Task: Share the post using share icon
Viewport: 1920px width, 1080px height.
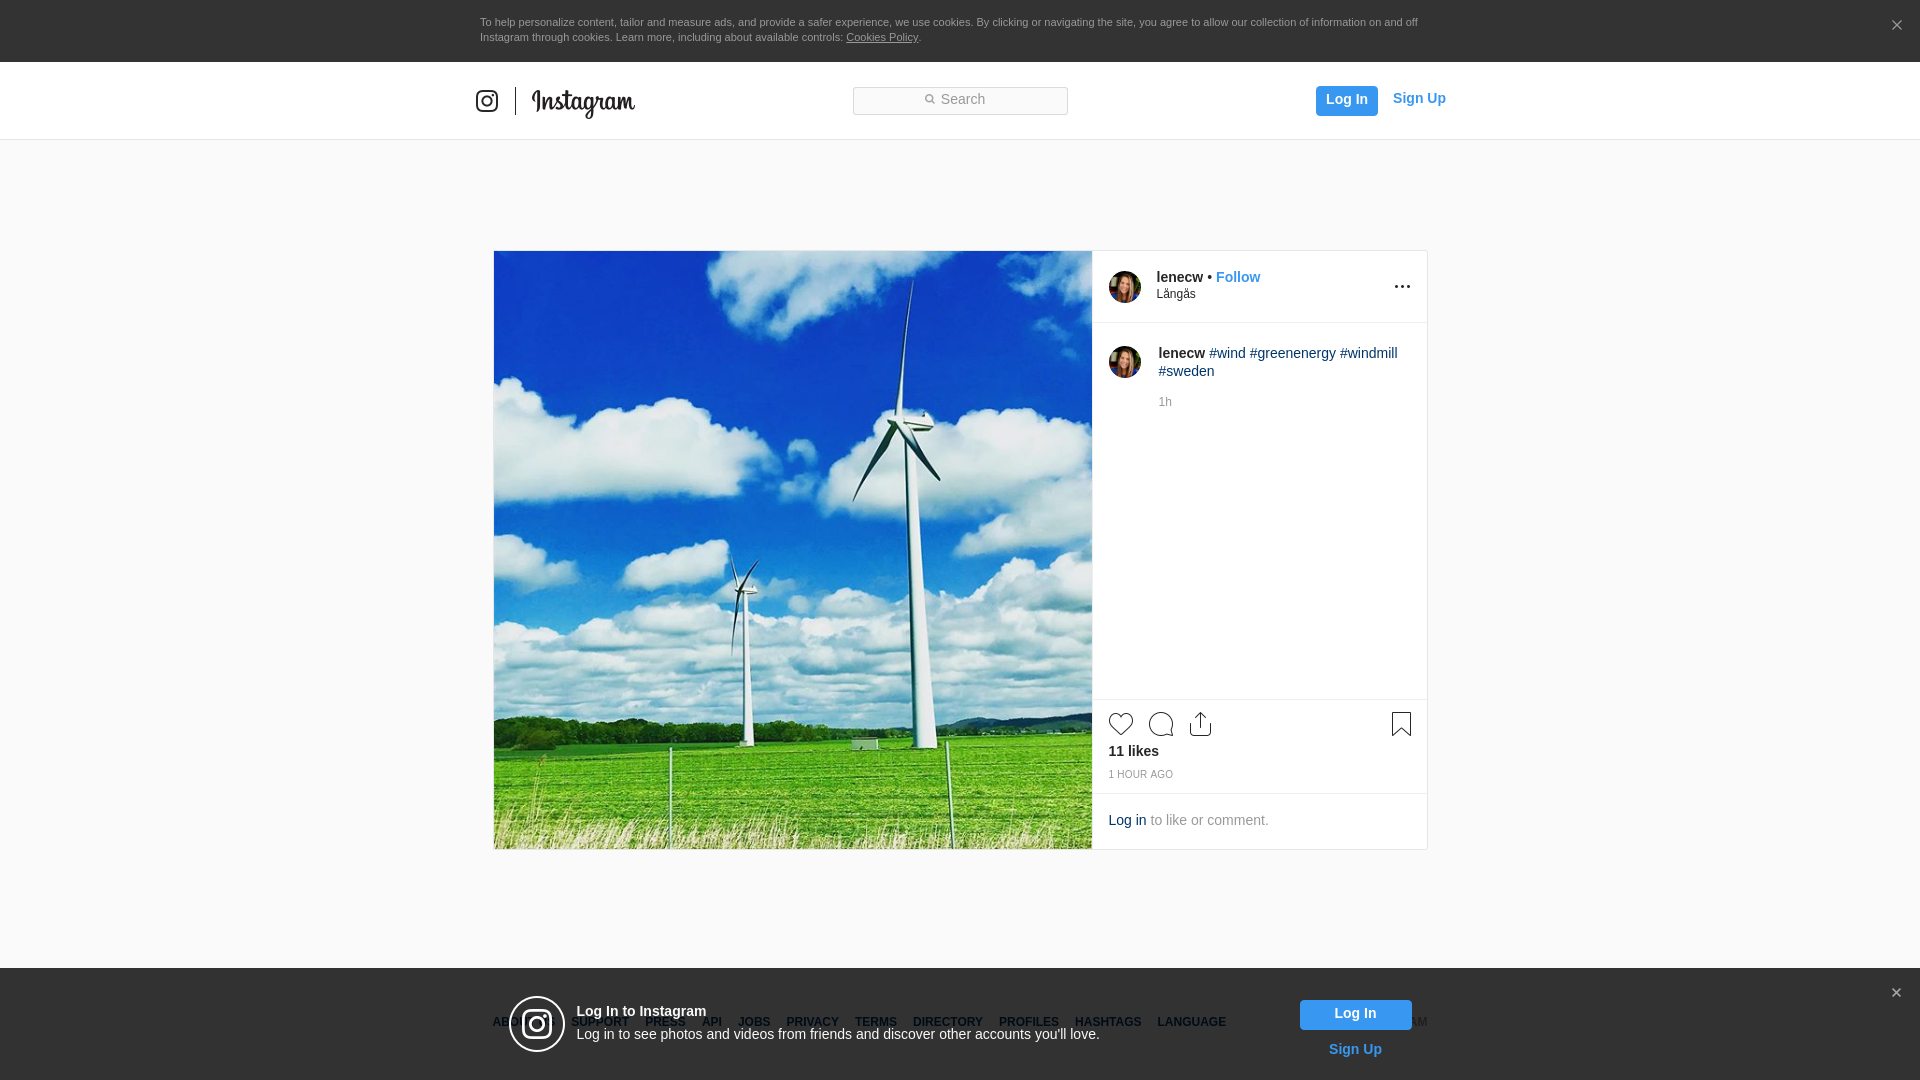Action: (x=1200, y=724)
